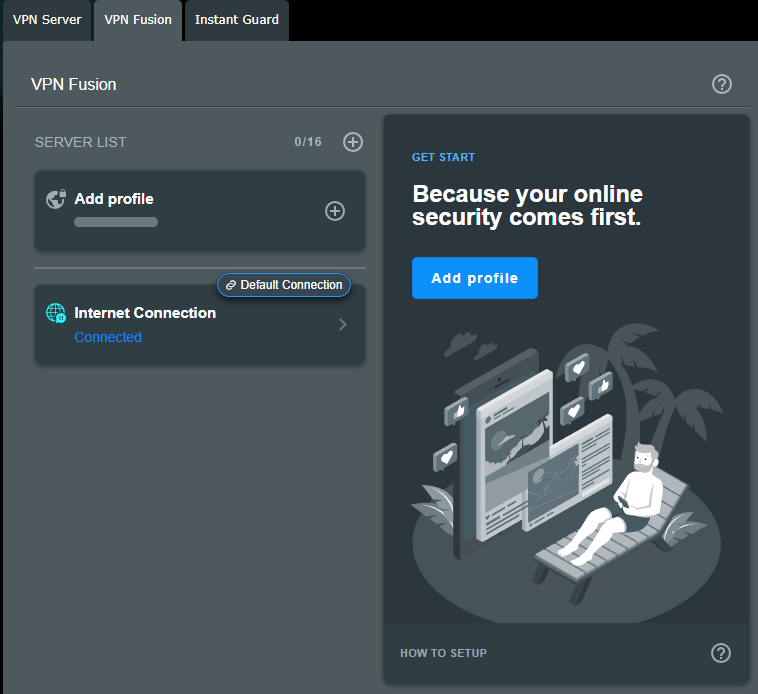758x694 pixels.
Task: Click the link icon in Default Connection badge
Action: point(231,285)
